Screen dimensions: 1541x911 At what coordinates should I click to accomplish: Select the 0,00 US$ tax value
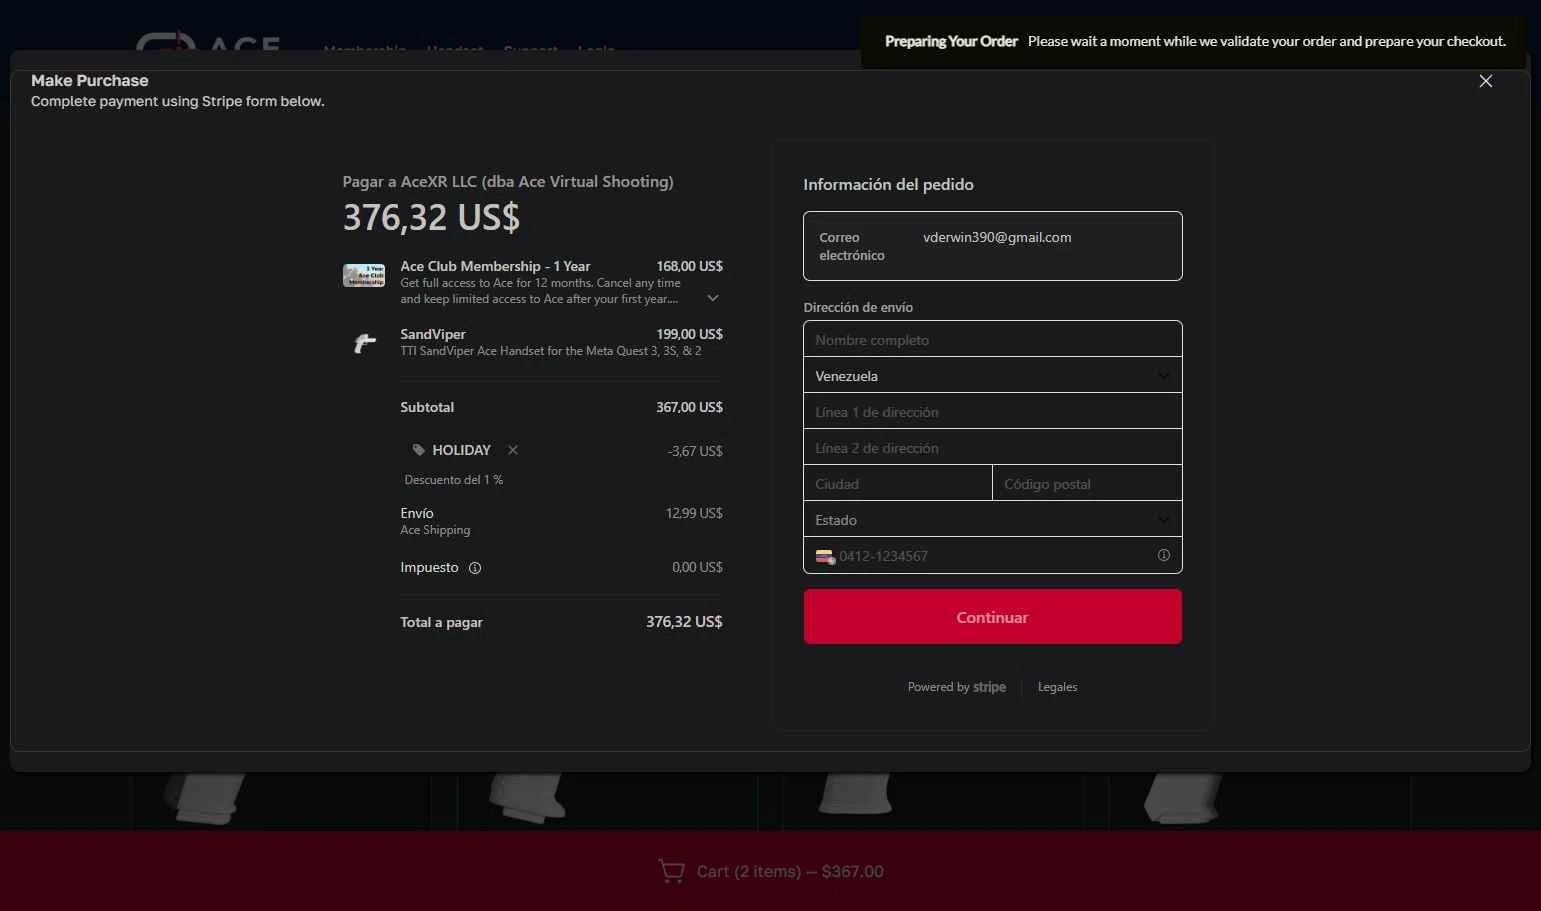tap(697, 567)
